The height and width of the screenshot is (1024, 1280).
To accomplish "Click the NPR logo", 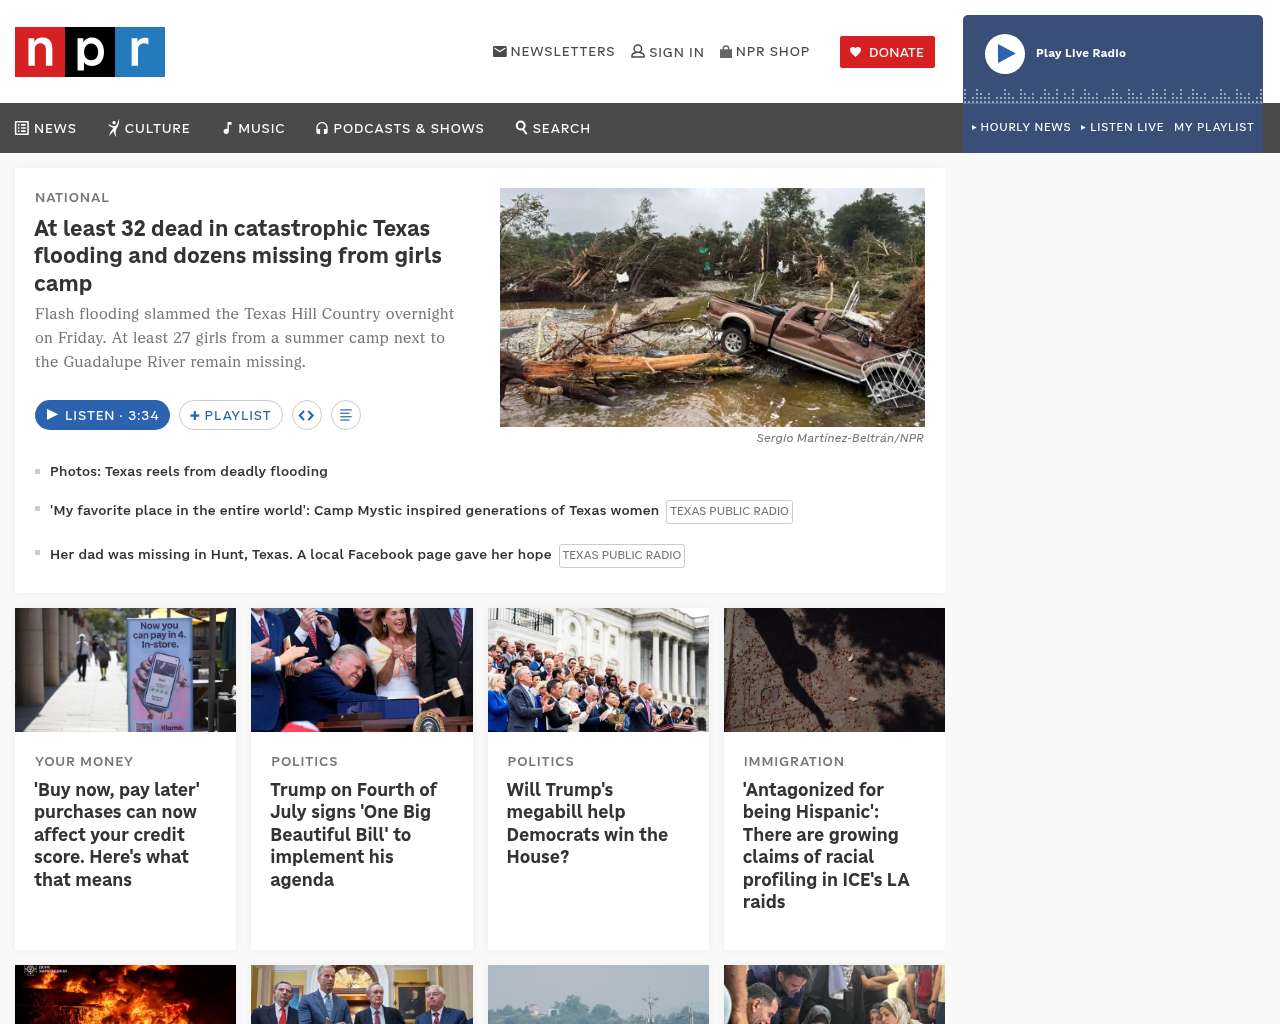I will (90, 52).
